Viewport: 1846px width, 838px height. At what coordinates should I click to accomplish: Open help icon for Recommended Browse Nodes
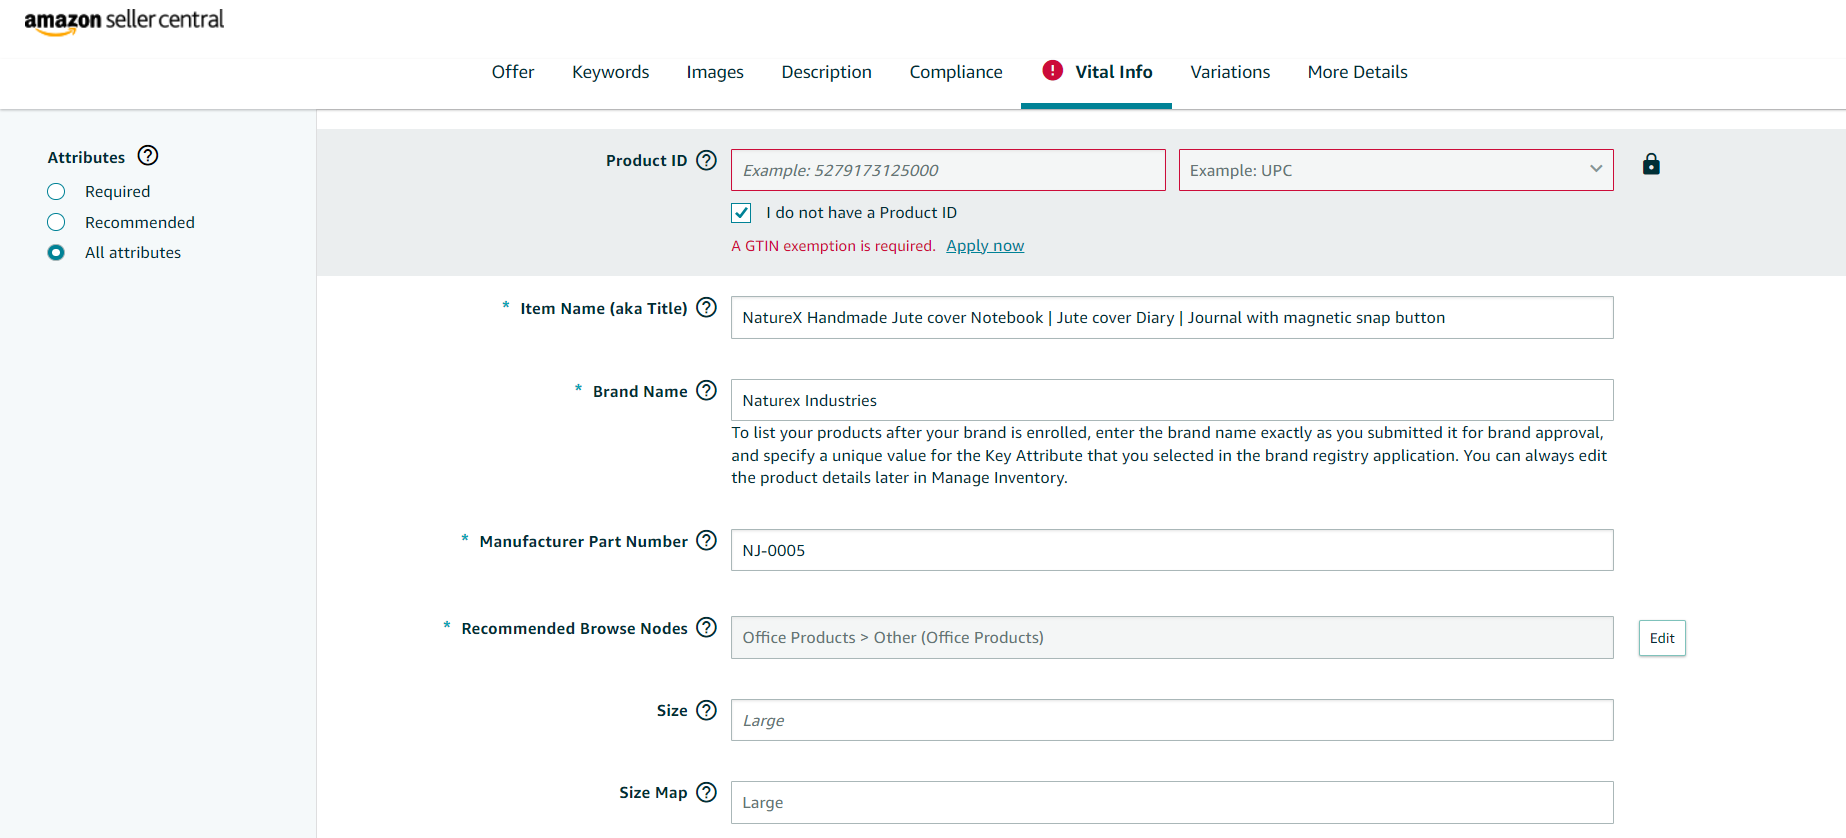click(707, 628)
